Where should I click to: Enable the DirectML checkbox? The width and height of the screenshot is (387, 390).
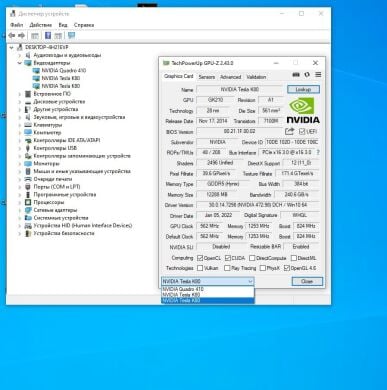[294, 258]
